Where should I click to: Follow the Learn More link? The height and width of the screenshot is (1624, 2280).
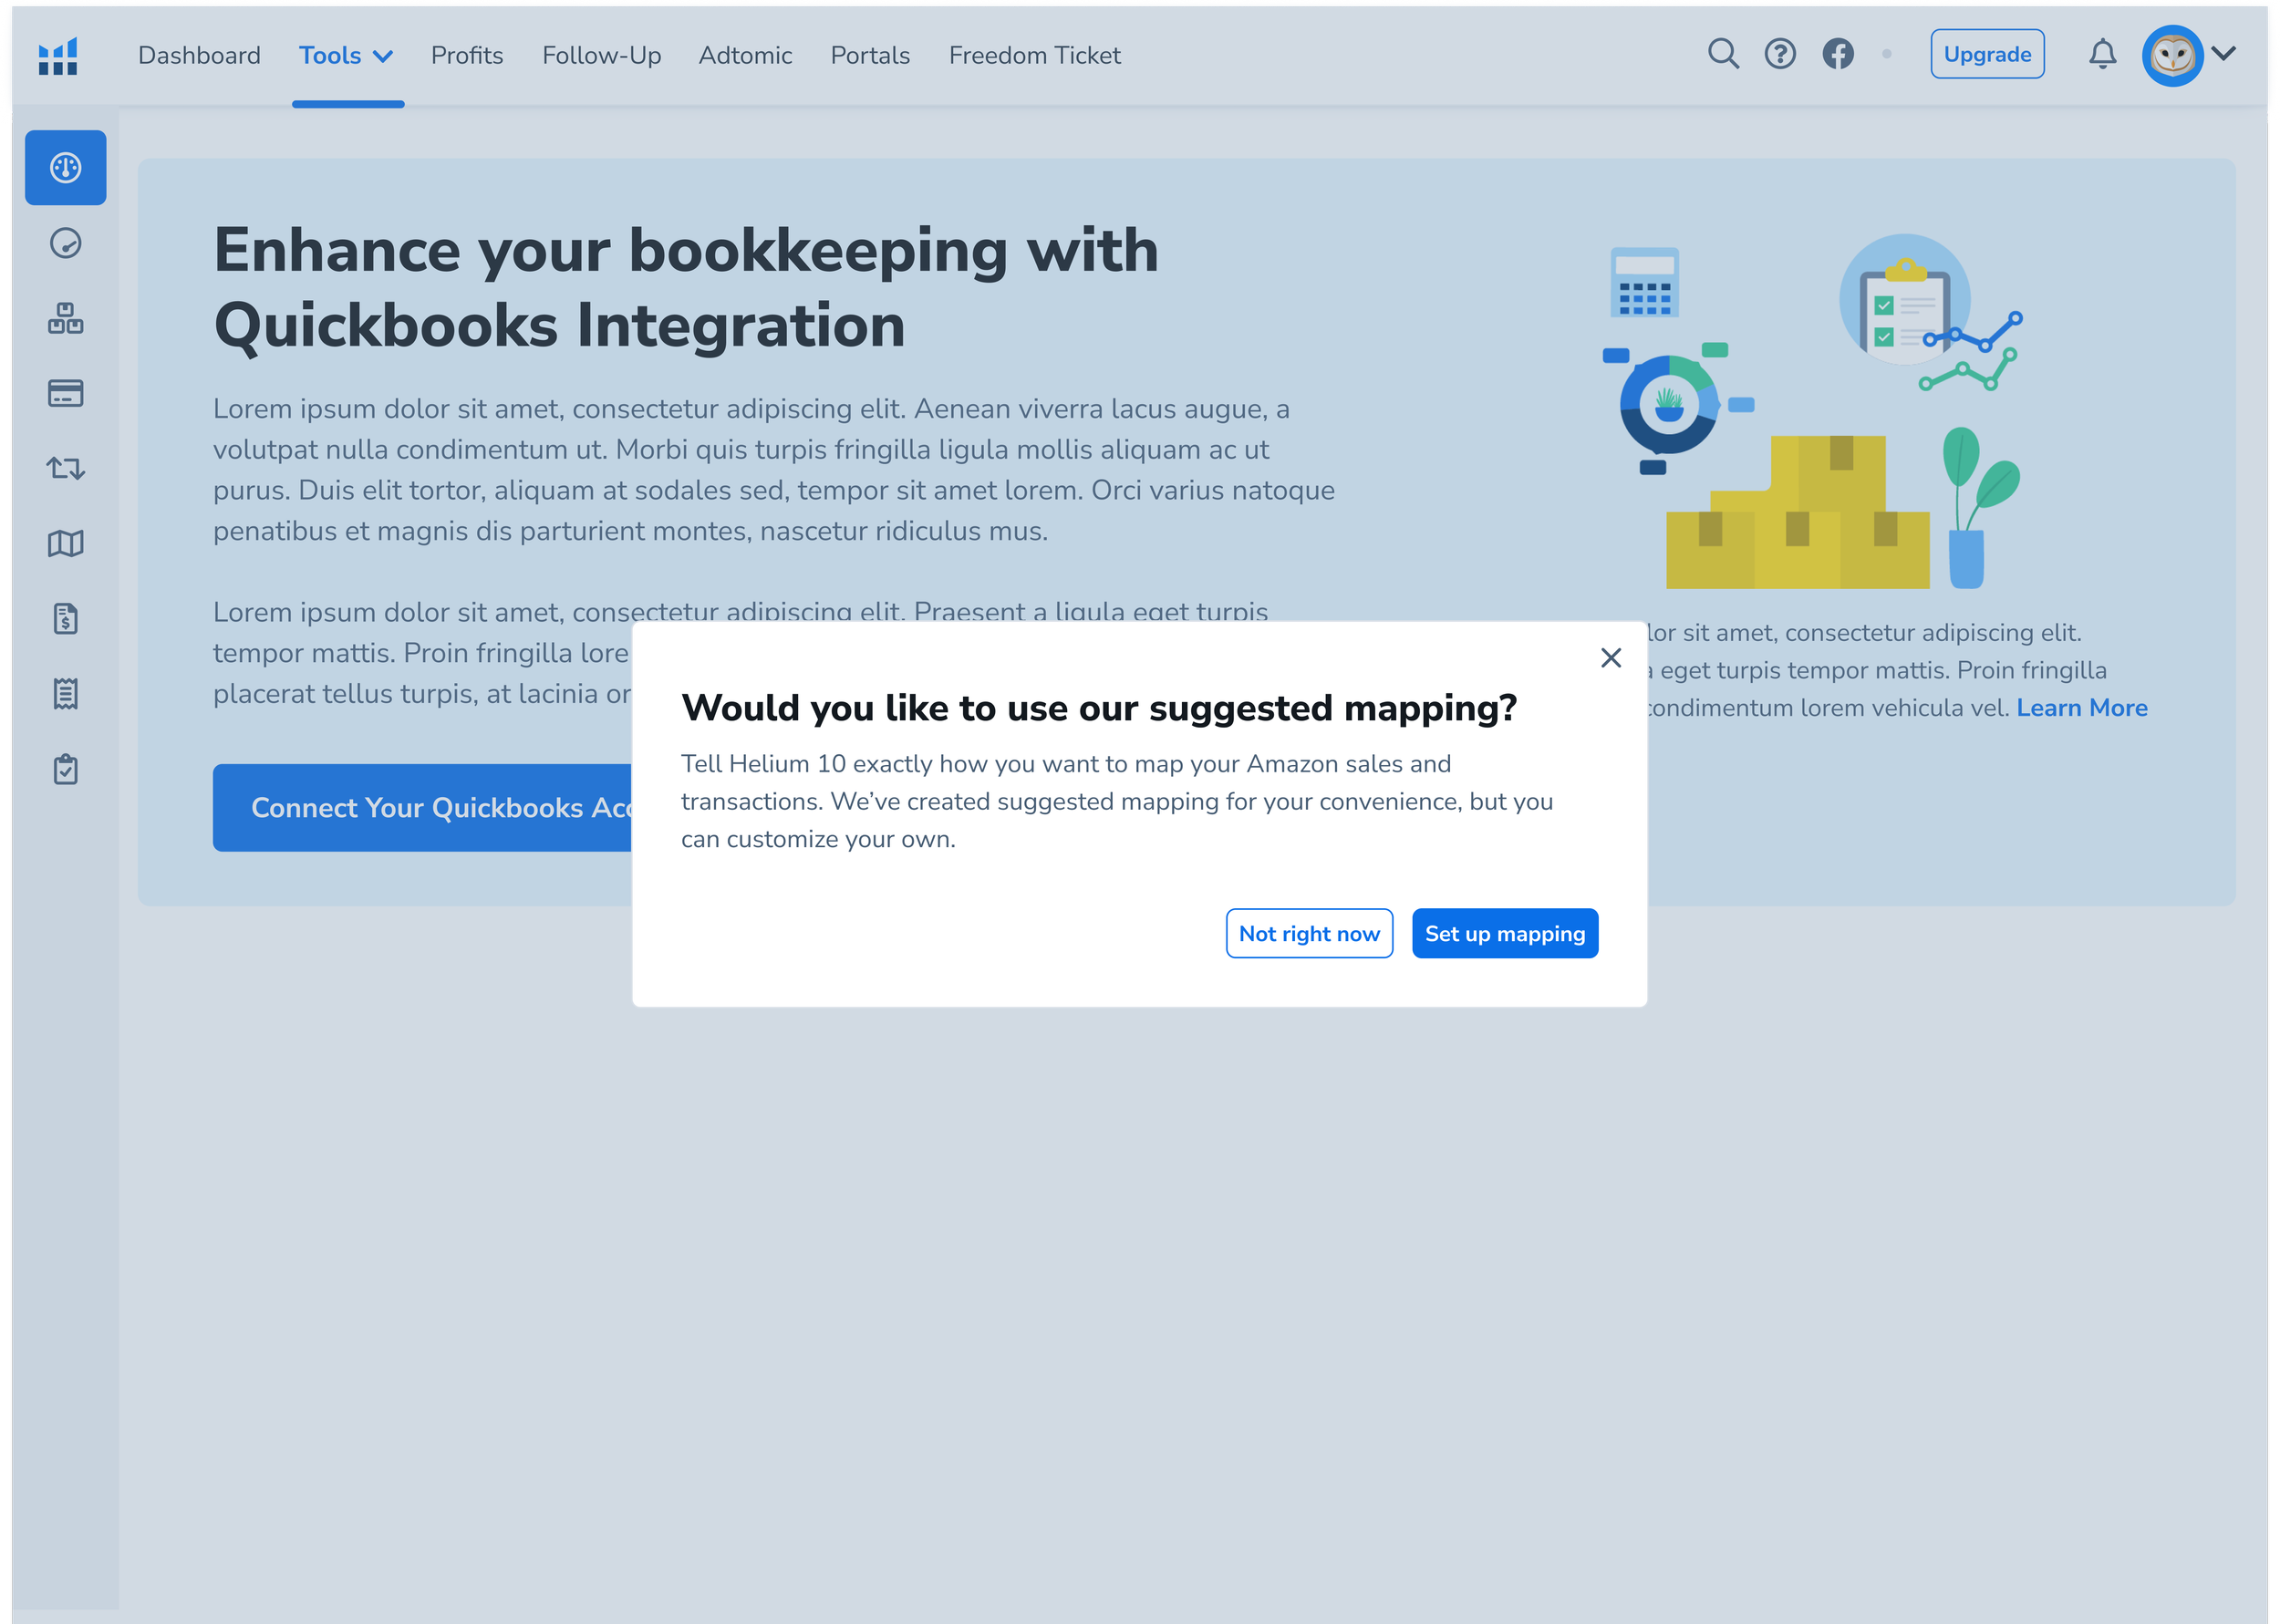(2081, 708)
